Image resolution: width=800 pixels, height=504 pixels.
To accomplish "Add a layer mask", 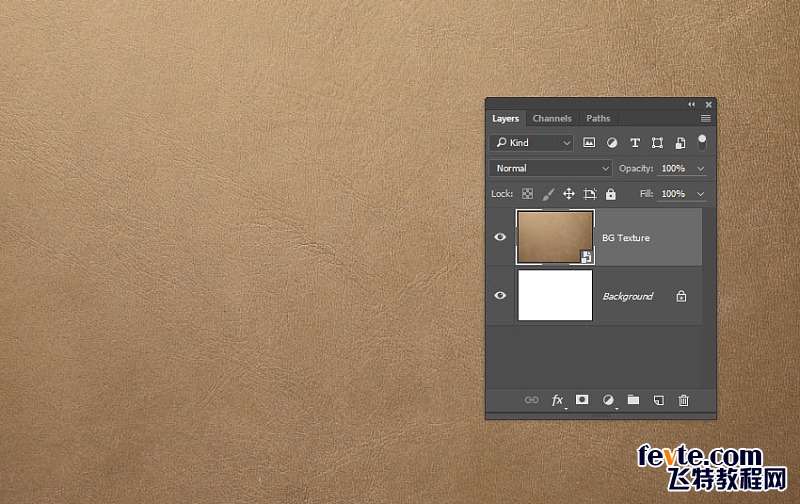I will 582,400.
